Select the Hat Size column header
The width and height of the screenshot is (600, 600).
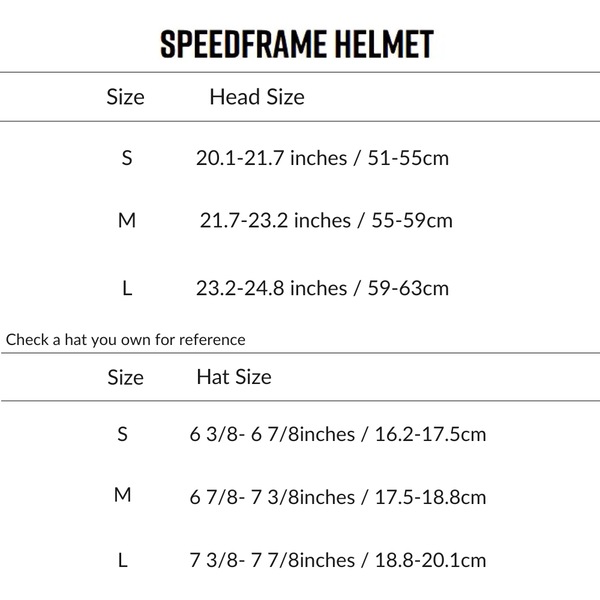(x=234, y=377)
